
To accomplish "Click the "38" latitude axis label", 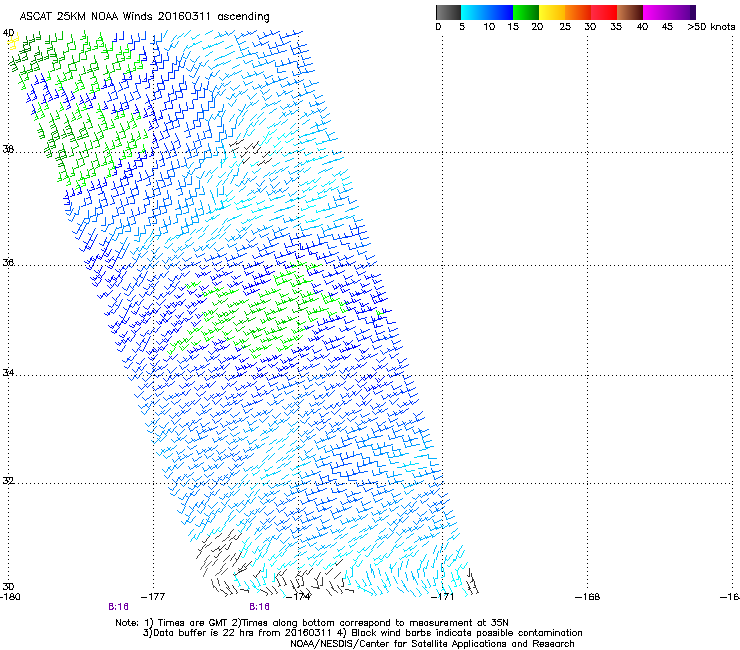I will [8, 149].
